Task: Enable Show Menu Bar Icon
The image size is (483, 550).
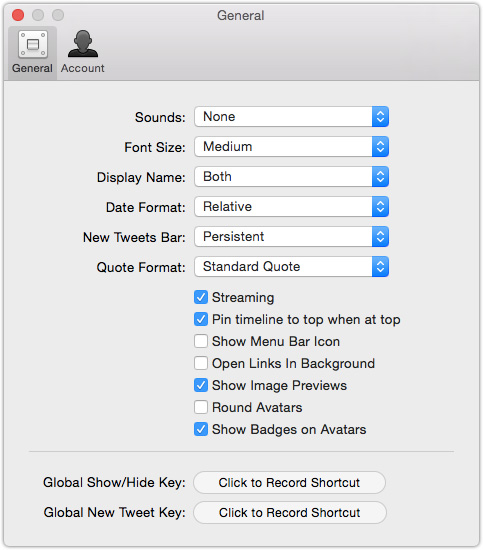Action: pos(201,341)
